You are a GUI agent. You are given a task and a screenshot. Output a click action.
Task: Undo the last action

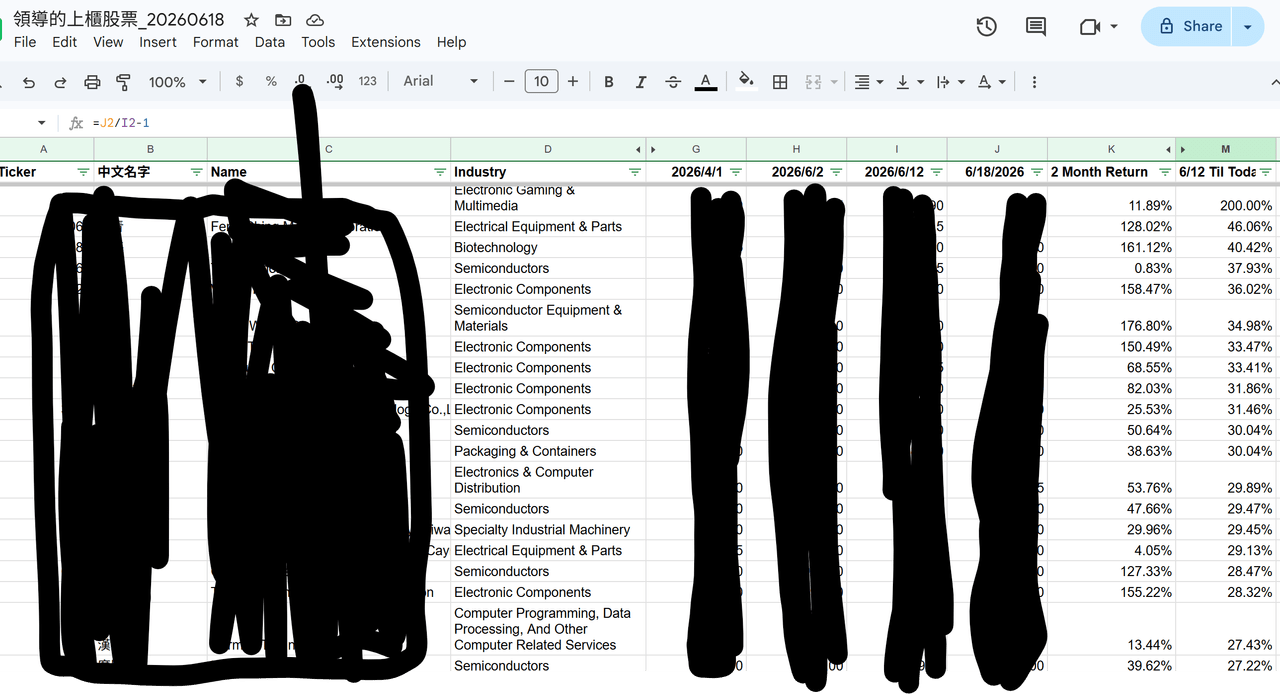(29, 82)
